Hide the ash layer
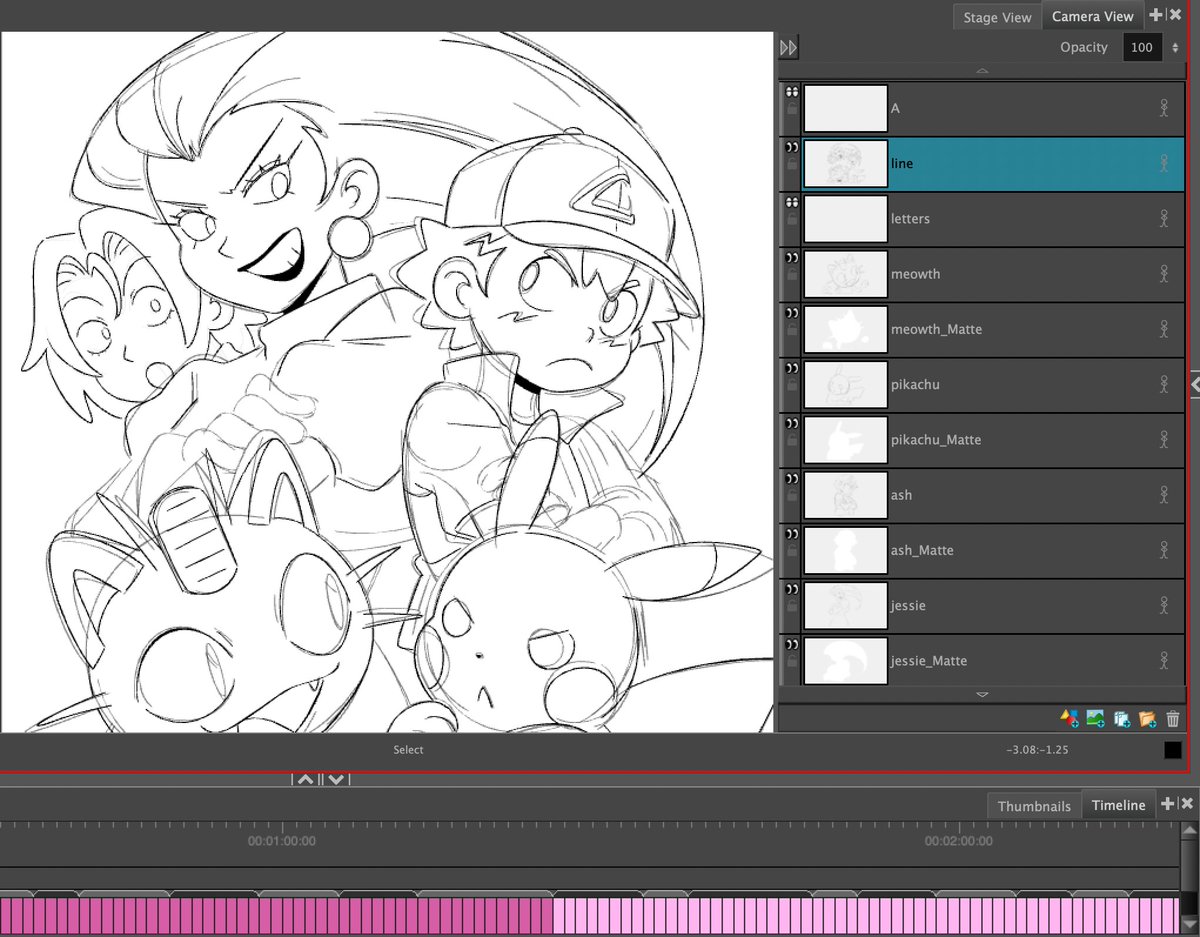Screen dimensions: 1200x937 tap(792, 478)
